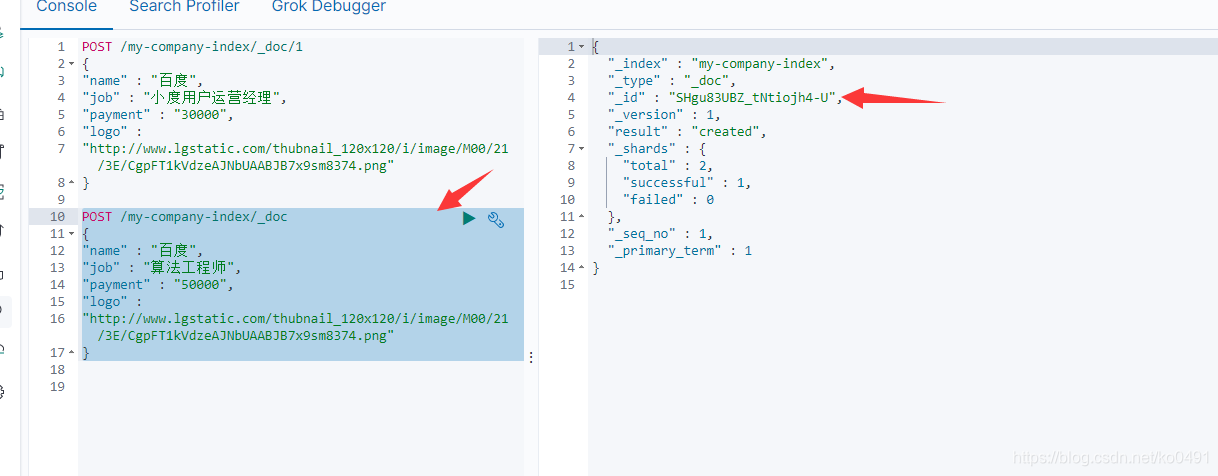
Task: Click the job value 小度用户运营经理
Action: [215, 98]
